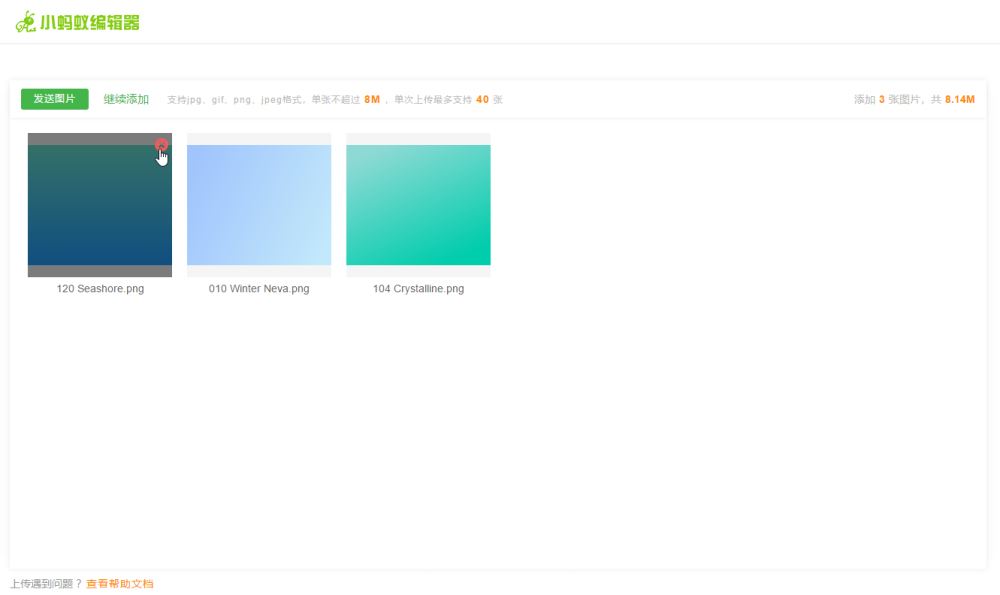Select the 010 Winter Neva thumbnail

tap(259, 205)
